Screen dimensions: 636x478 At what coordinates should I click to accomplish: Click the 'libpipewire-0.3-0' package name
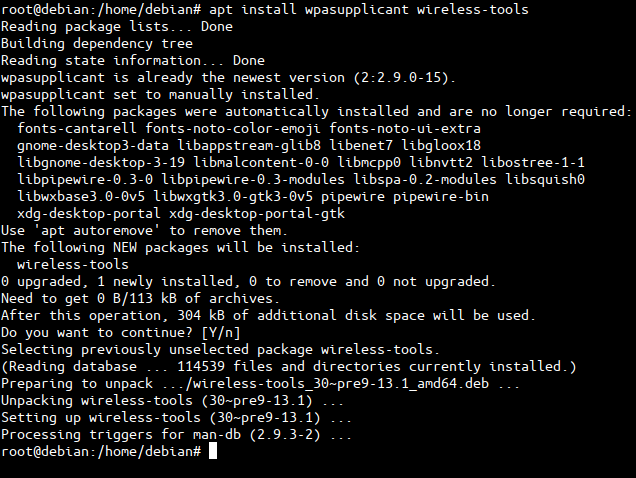(84, 180)
